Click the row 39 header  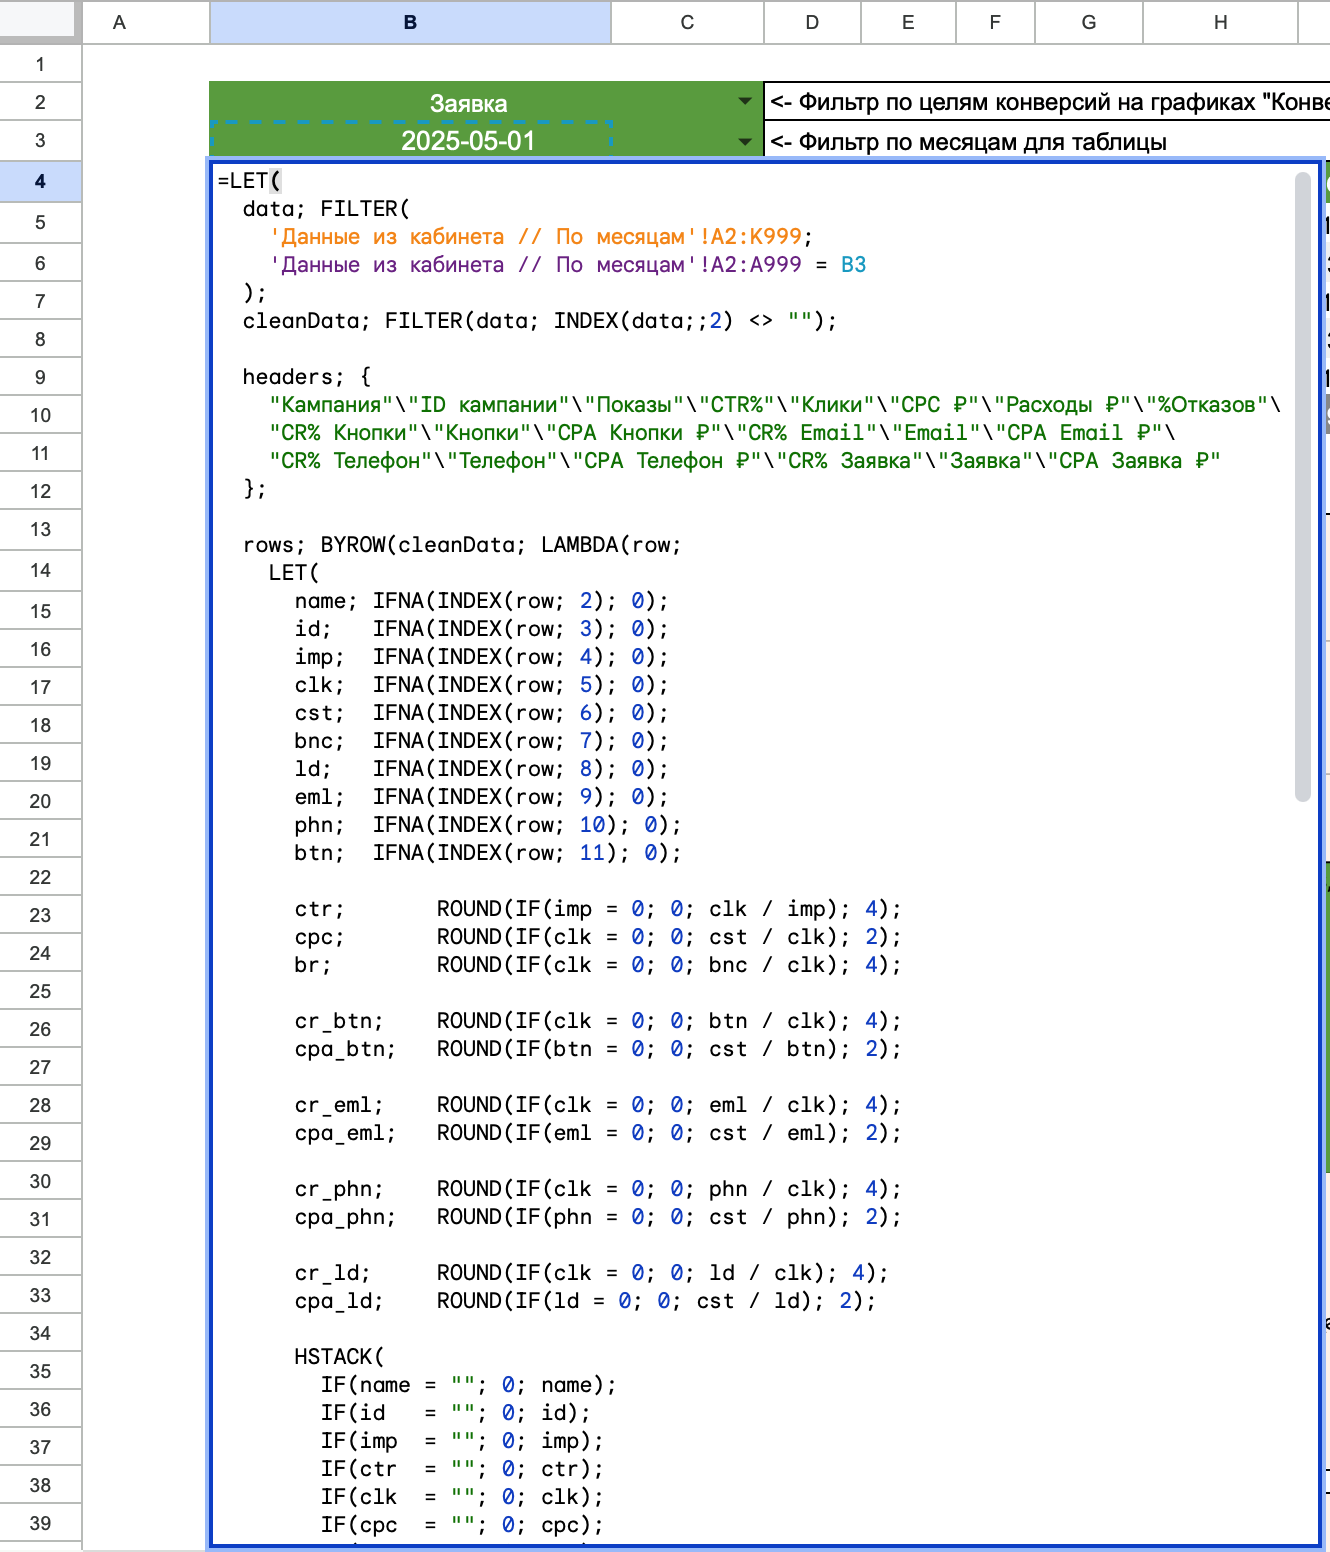(40, 1523)
